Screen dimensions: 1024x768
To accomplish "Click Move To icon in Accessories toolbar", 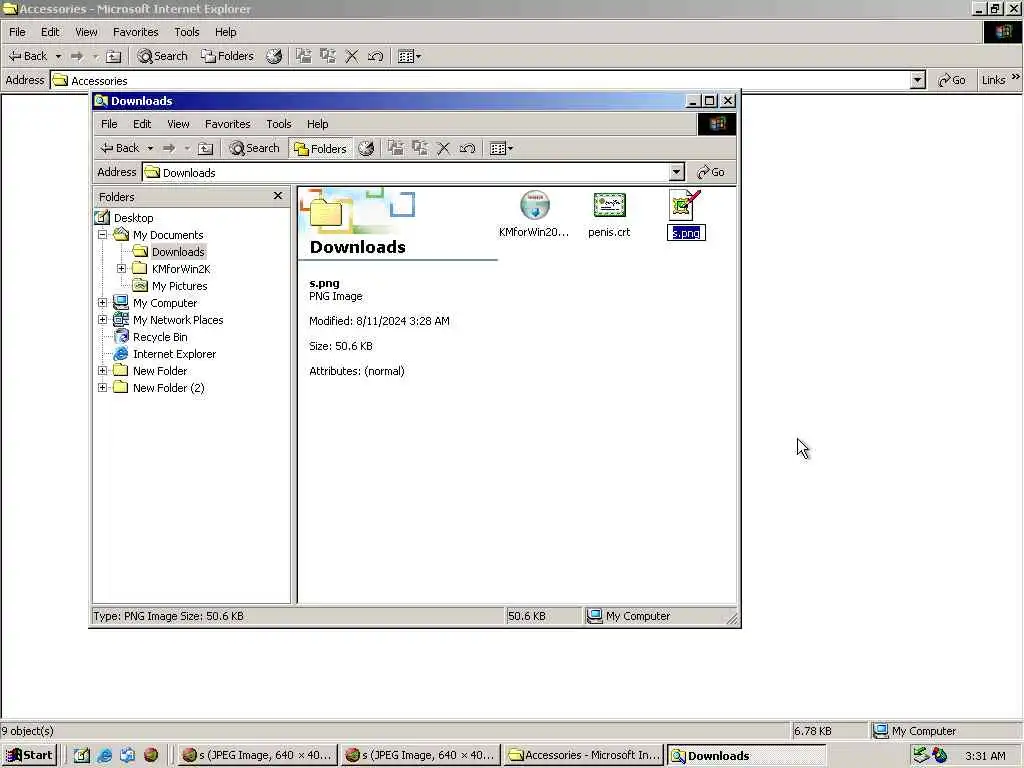I will (x=303, y=56).
